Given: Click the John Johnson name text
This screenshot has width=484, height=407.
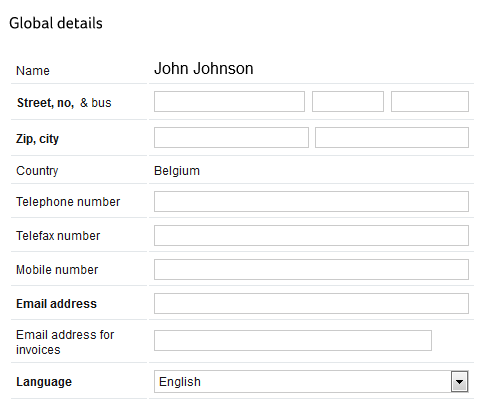Looking at the screenshot, I should point(203,68).
